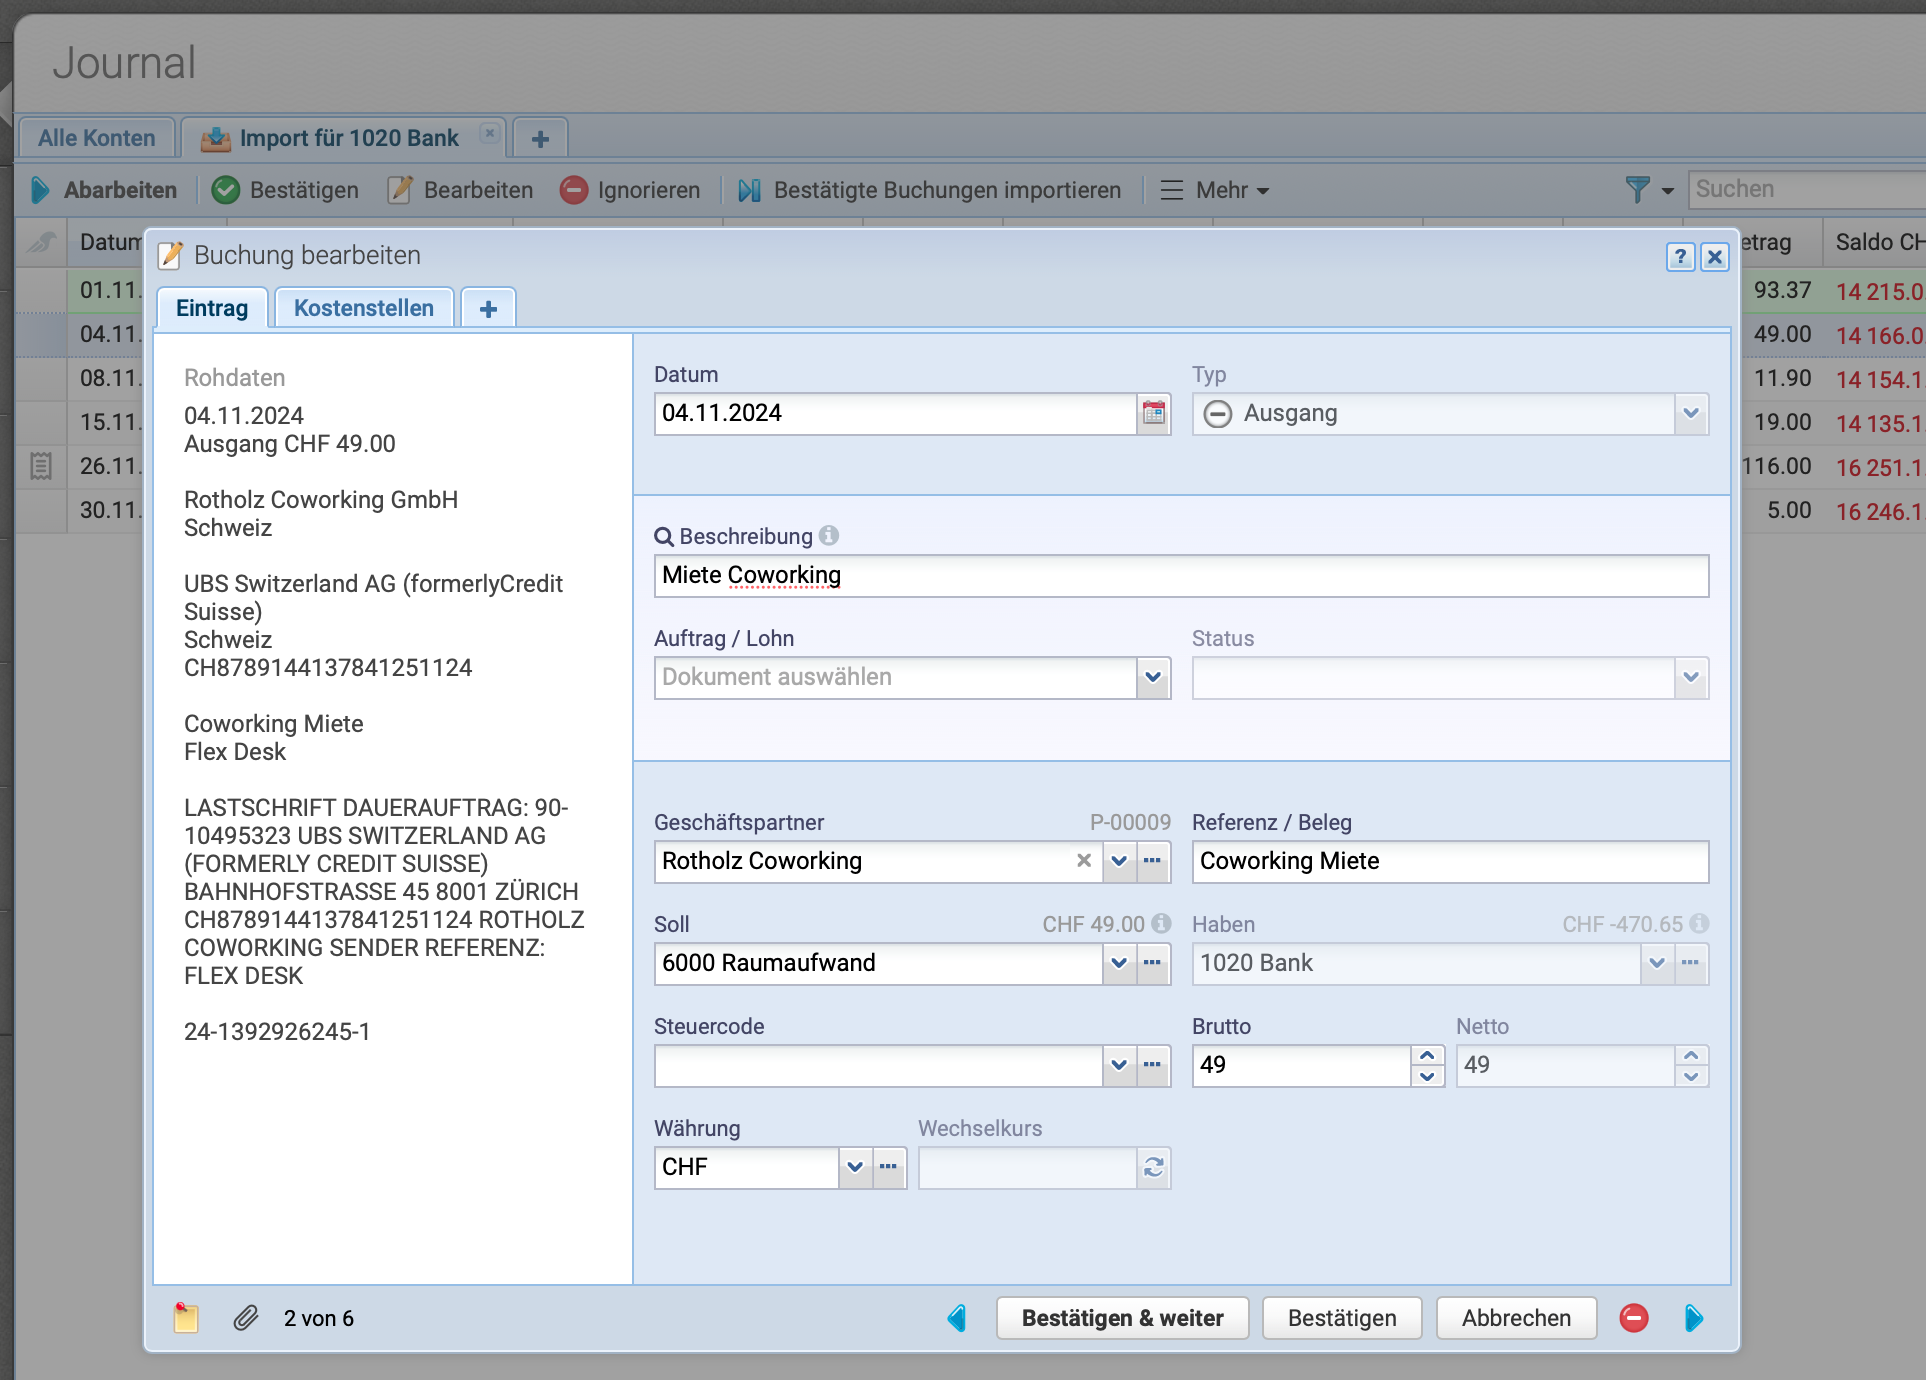Close the Buchung bearbeiten dialog

[x=1715, y=257]
